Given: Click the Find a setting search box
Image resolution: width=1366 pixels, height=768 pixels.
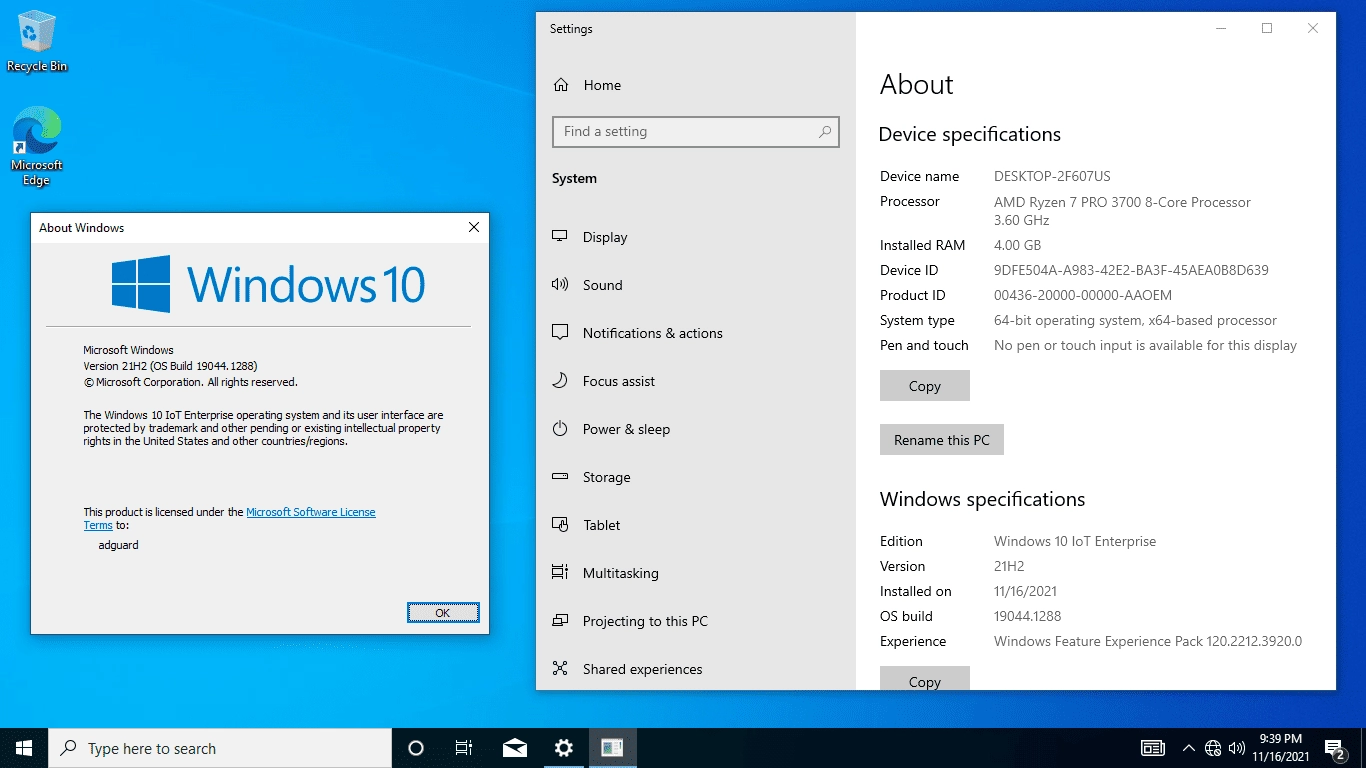Looking at the screenshot, I should pyautogui.click(x=696, y=131).
